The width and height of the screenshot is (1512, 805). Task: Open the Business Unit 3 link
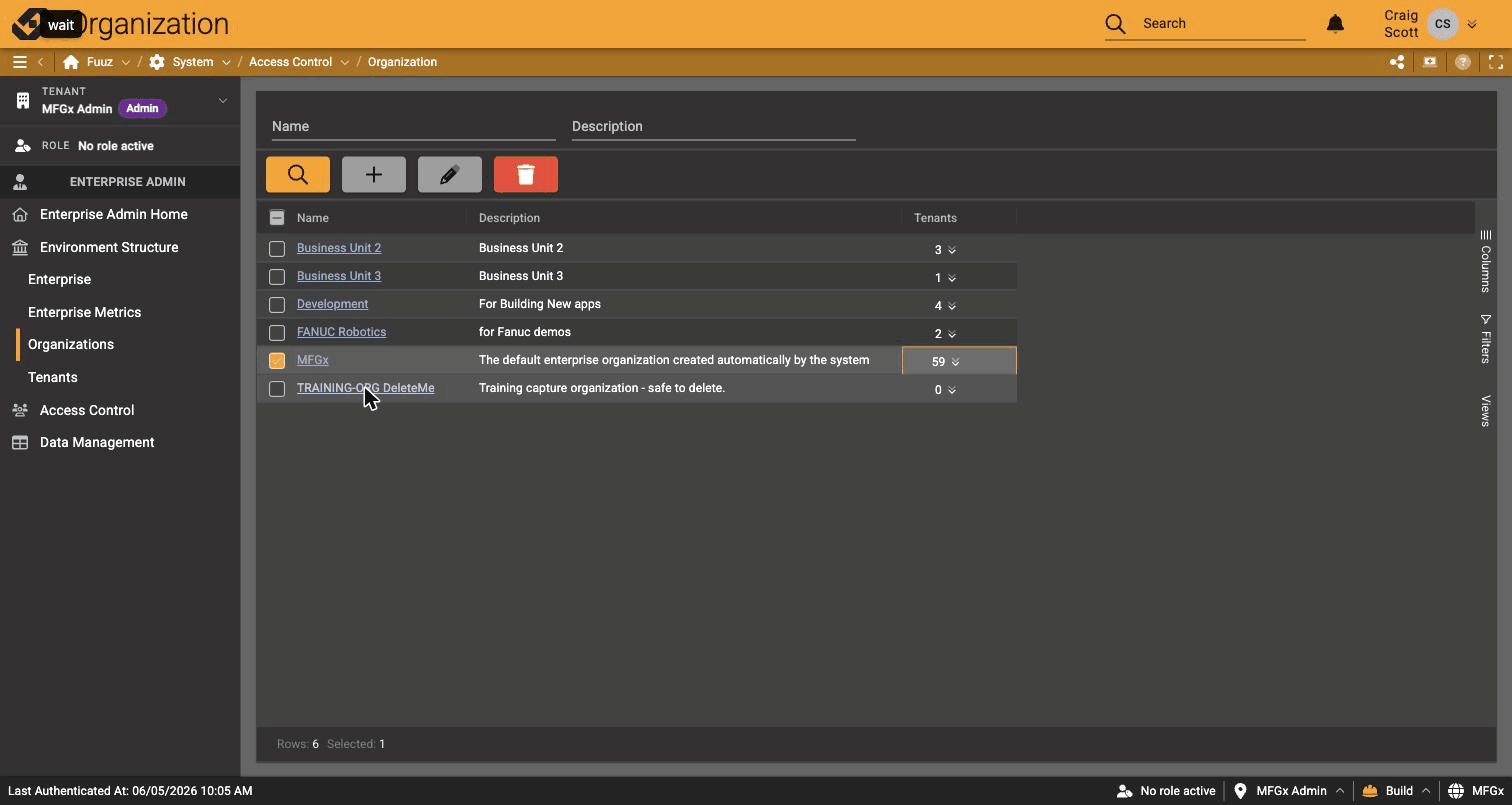click(339, 276)
